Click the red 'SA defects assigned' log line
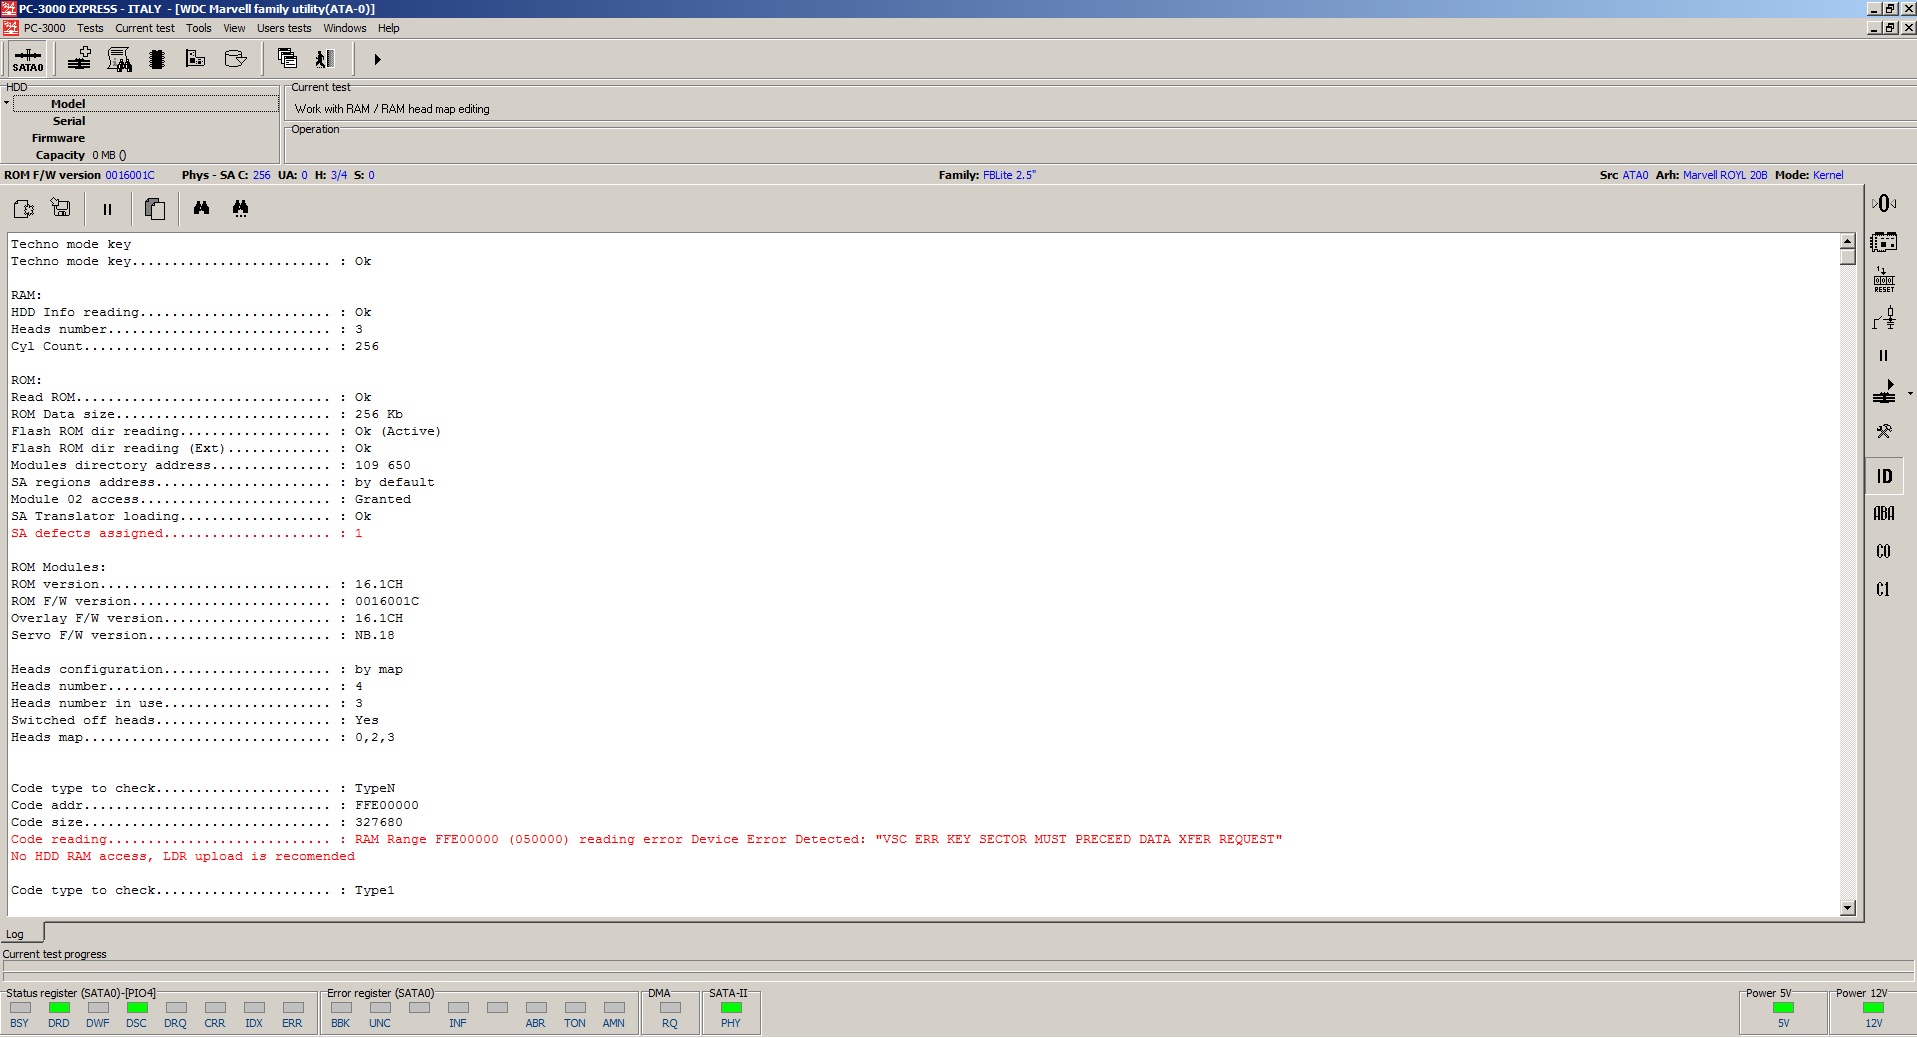 [187, 533]
